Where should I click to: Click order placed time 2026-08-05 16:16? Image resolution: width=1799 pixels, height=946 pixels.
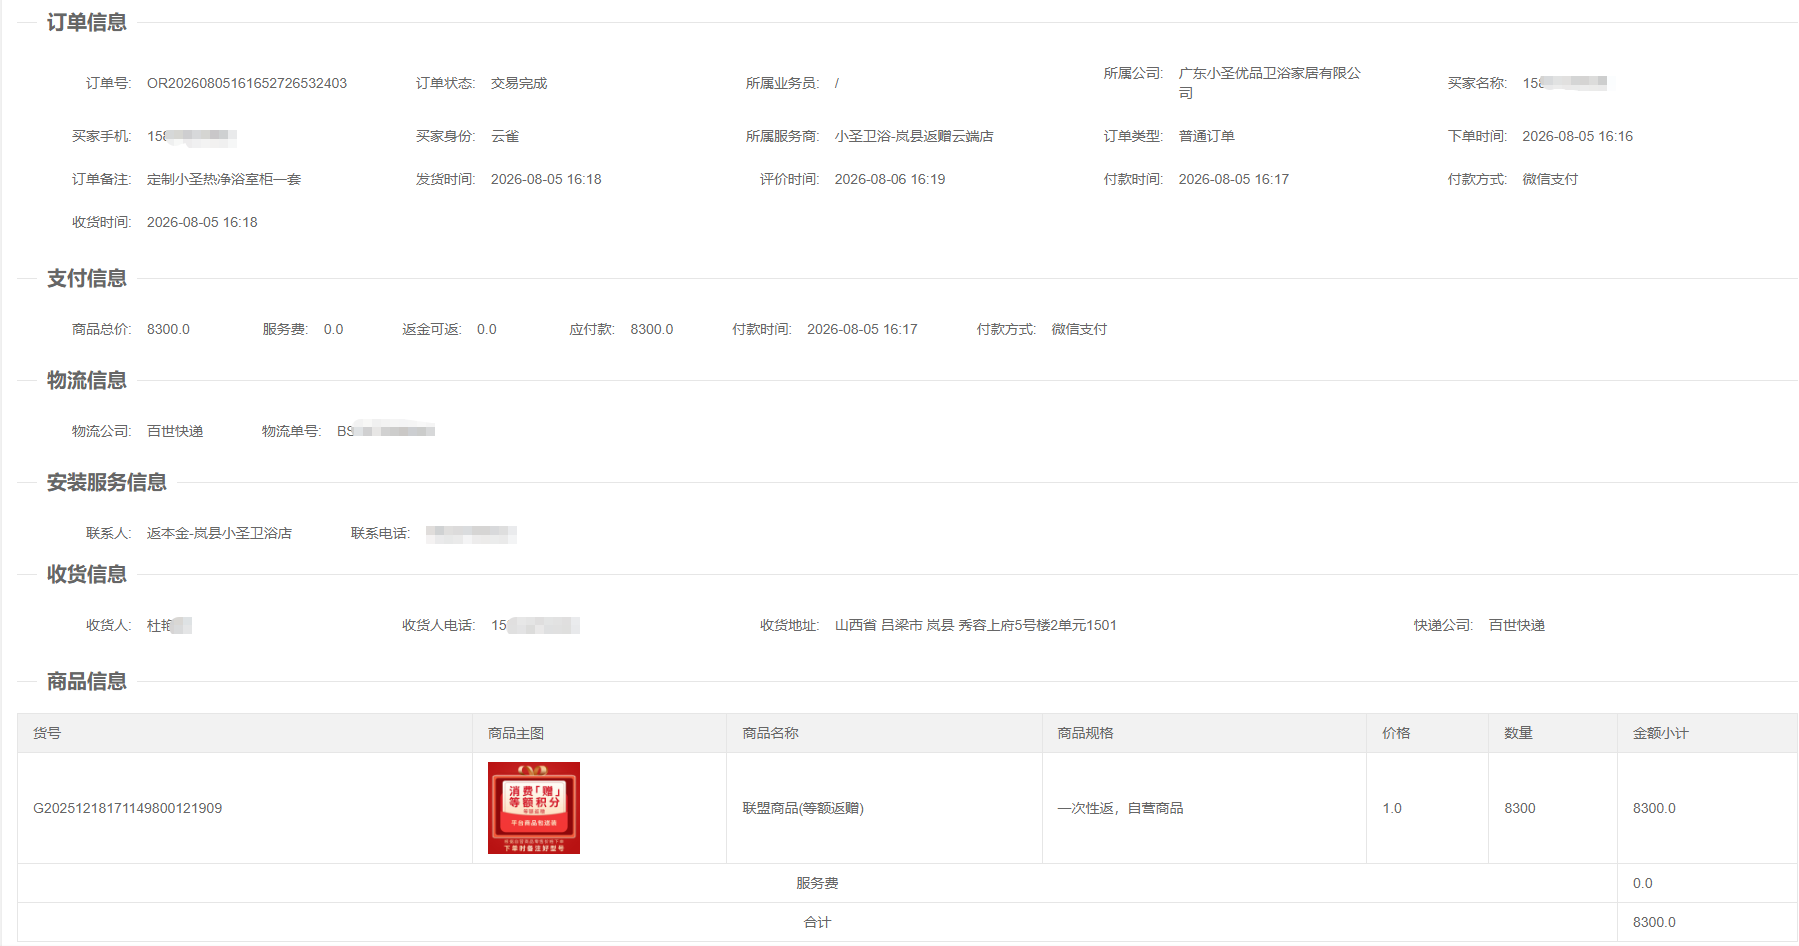coord(1577,136)
